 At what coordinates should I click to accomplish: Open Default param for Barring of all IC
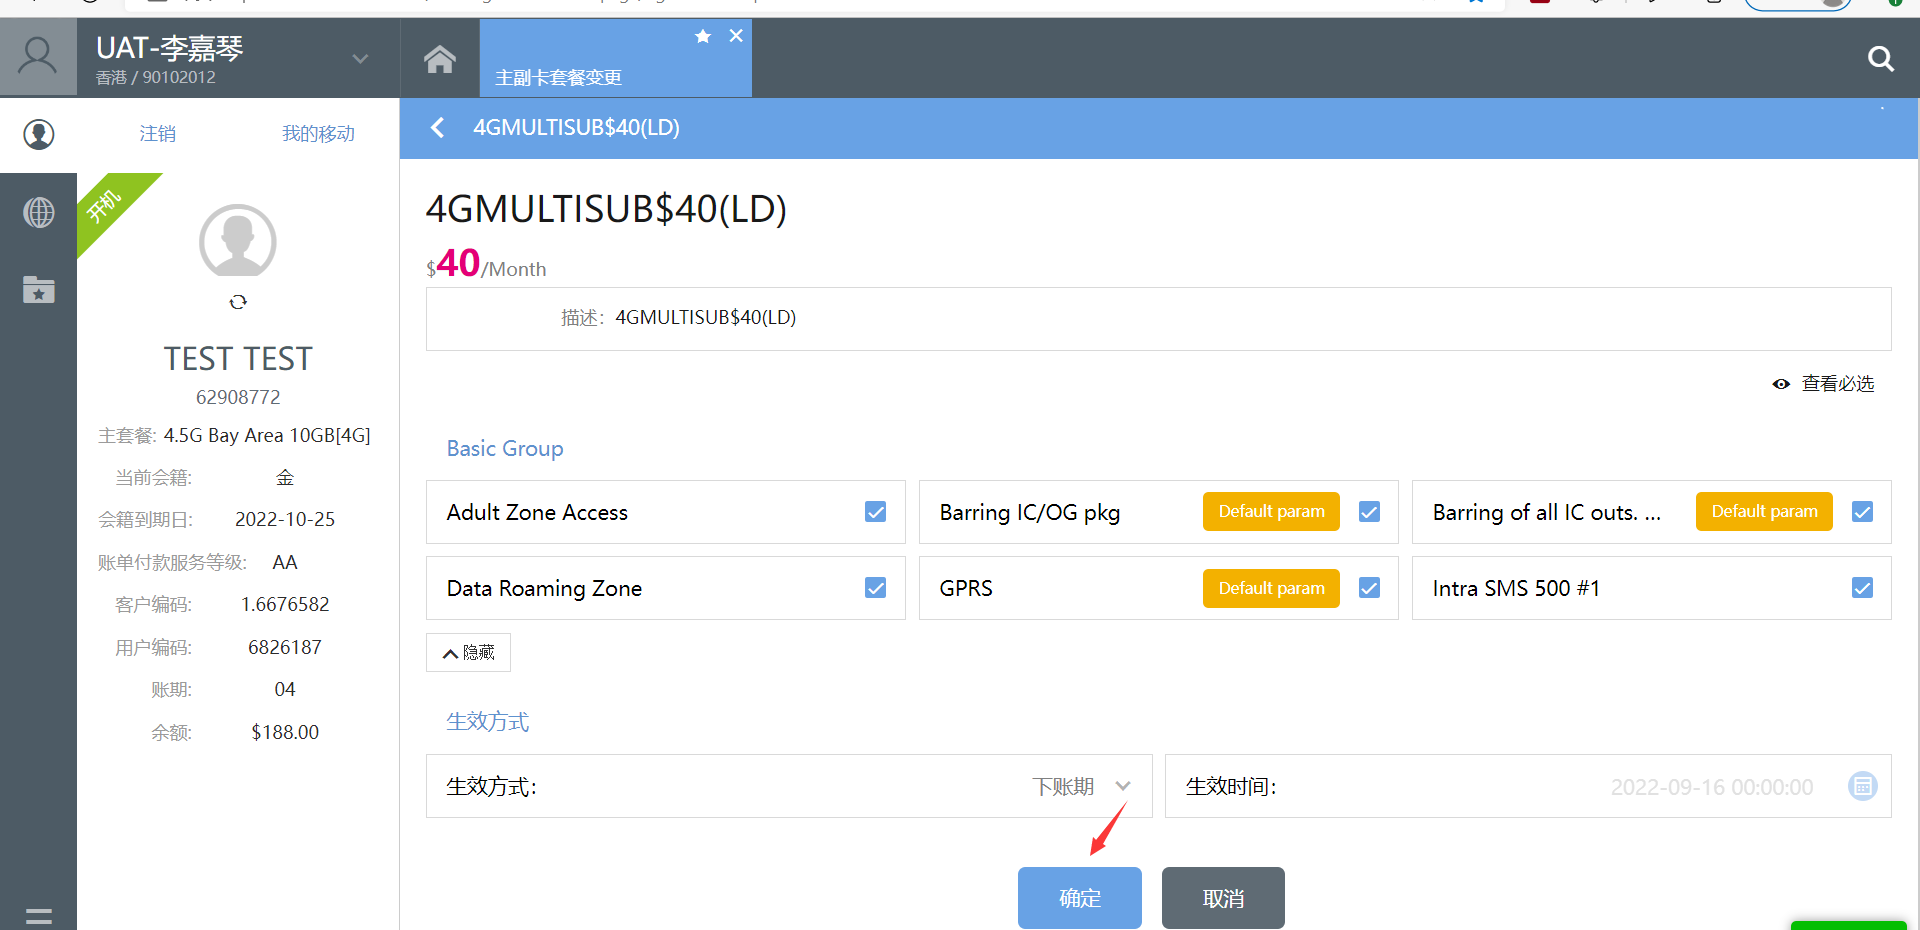[x=1764, y=512]
